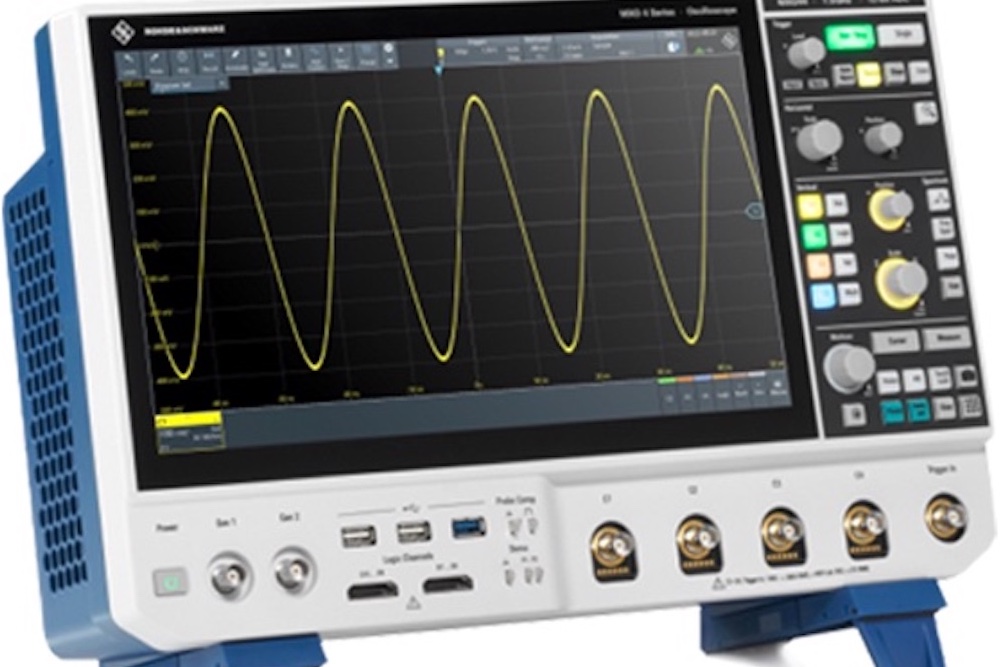Toggle acquisition with the green Run/Stop button
The width and height of the screenshot is (1000, 667).
coord(850,36)
